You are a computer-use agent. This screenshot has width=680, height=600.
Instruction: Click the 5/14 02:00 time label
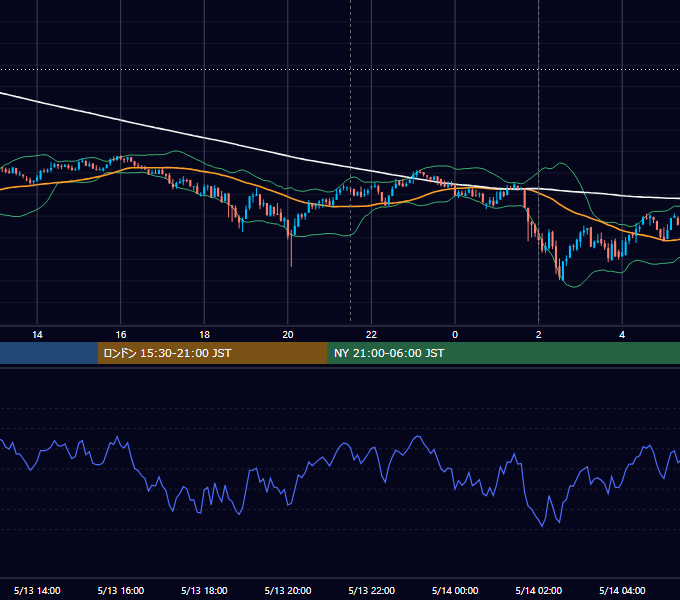539,590
